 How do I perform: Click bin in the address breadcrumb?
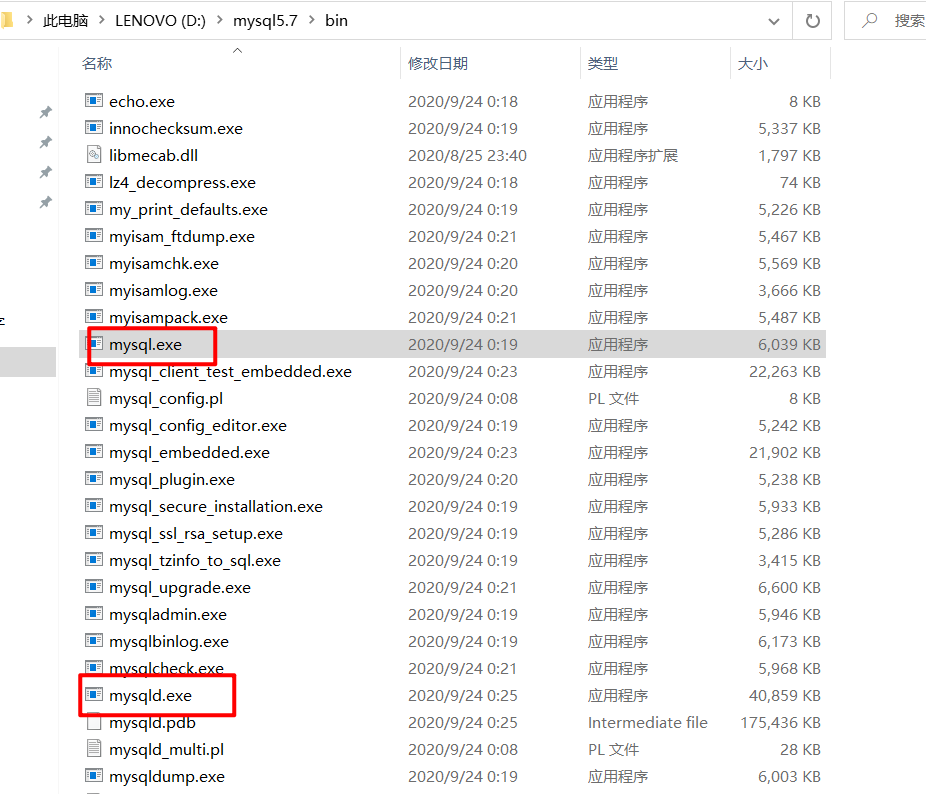[336, 21]
